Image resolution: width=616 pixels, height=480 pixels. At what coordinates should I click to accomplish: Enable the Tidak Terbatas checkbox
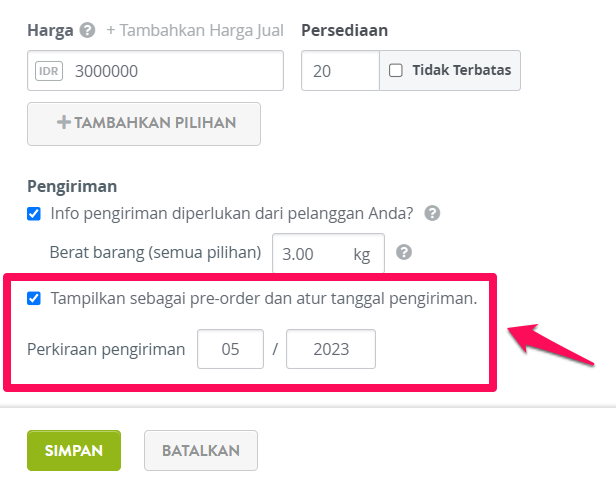coord(396,70)
